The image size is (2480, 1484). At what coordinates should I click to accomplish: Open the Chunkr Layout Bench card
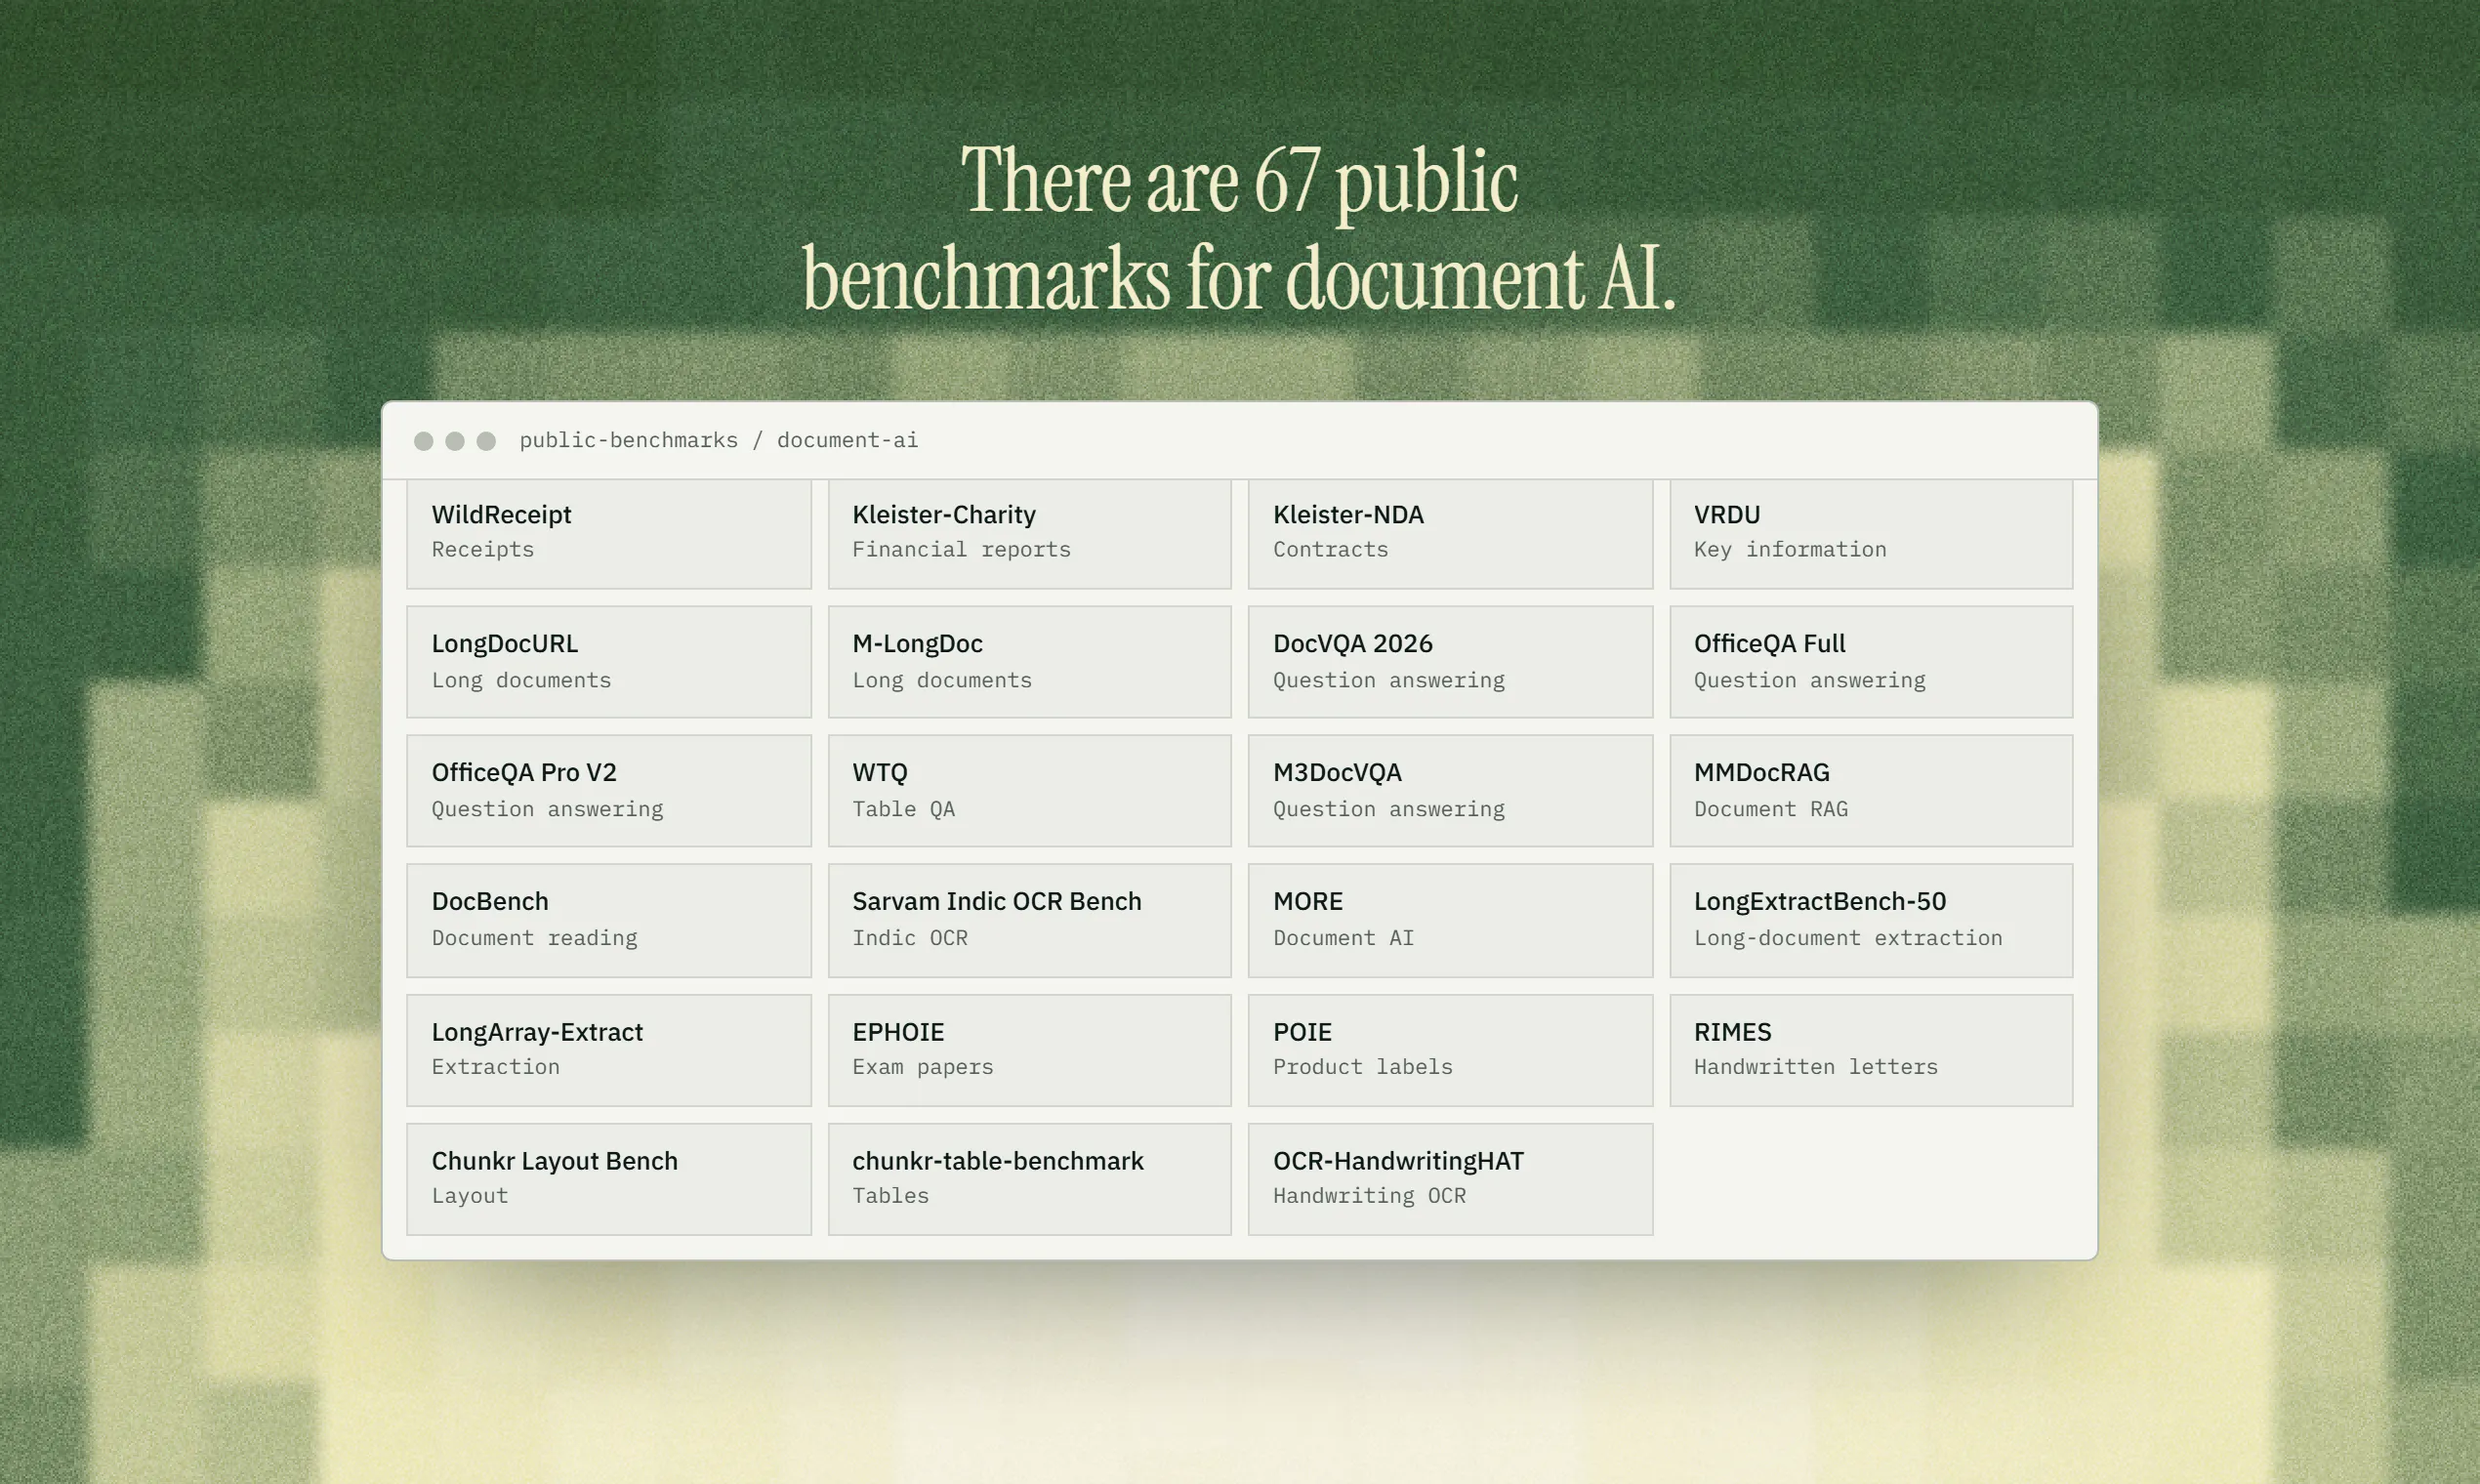tap(609, 1179)
